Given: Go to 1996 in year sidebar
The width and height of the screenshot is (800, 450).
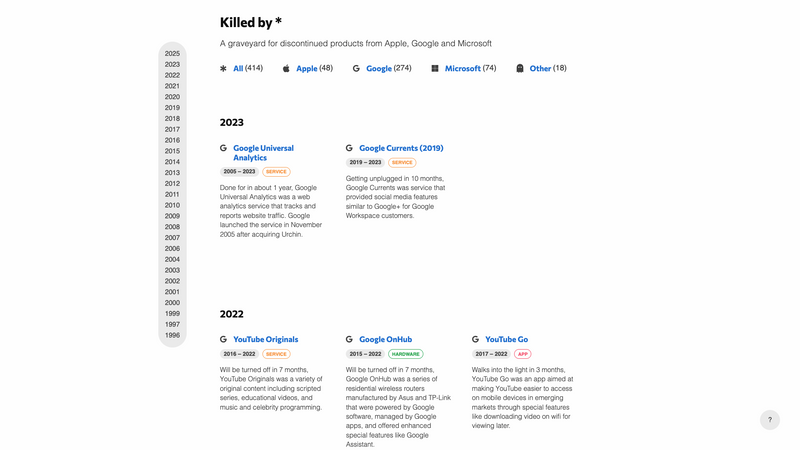Looking at the screenshot, I should click(172, 335).
